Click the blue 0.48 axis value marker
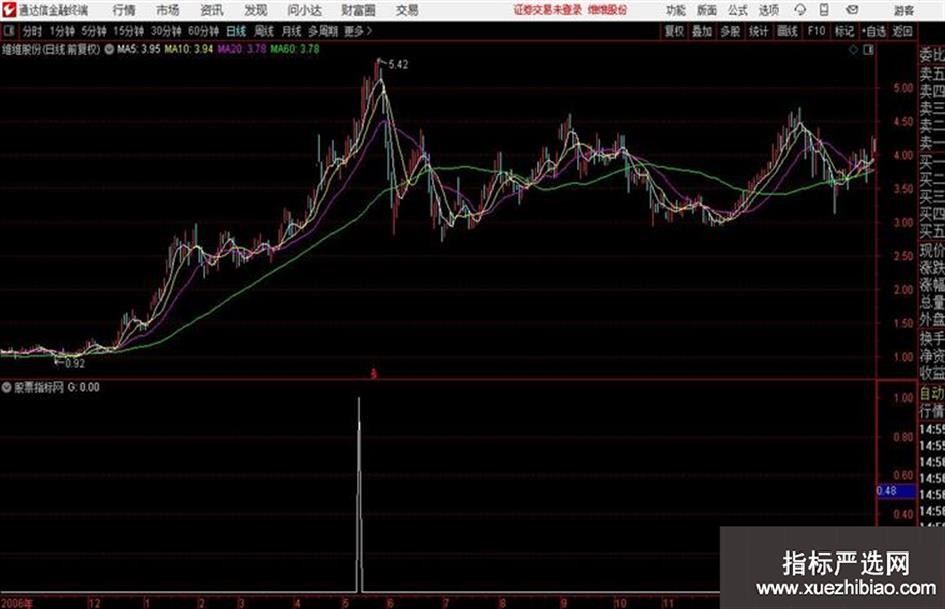945x609 pixels. coord(896,491)
